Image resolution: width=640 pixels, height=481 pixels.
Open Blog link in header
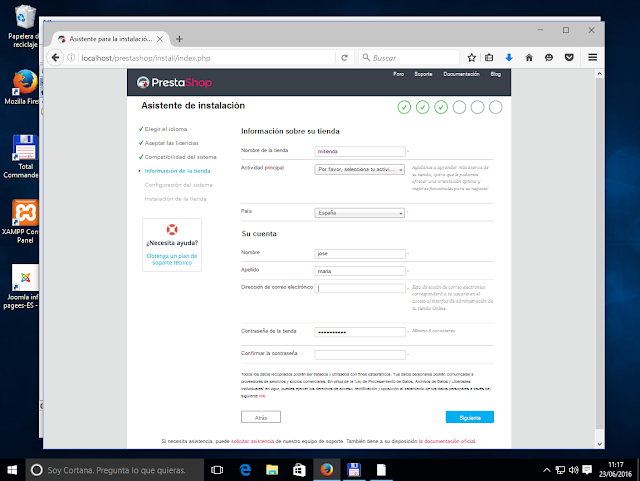pos(496,74)
